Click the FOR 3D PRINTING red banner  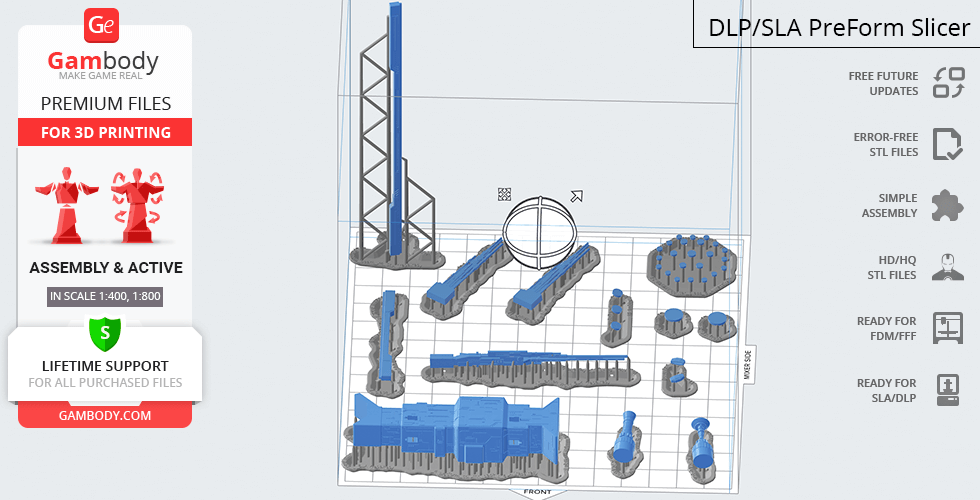105,133
